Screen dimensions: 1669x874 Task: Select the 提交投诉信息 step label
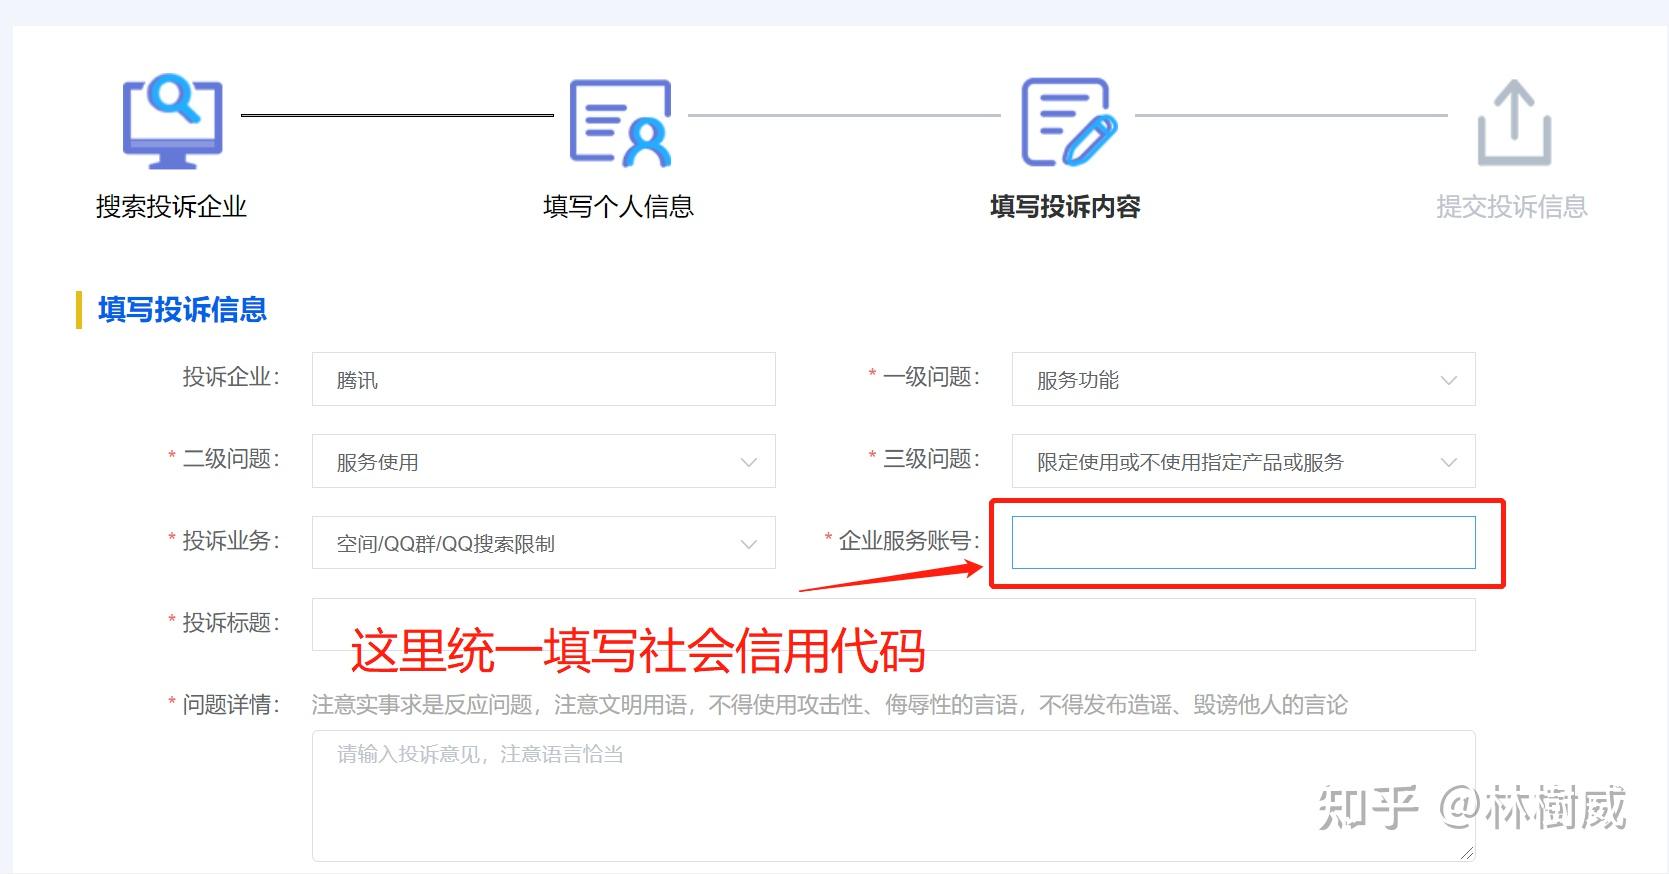point(1512,207)
